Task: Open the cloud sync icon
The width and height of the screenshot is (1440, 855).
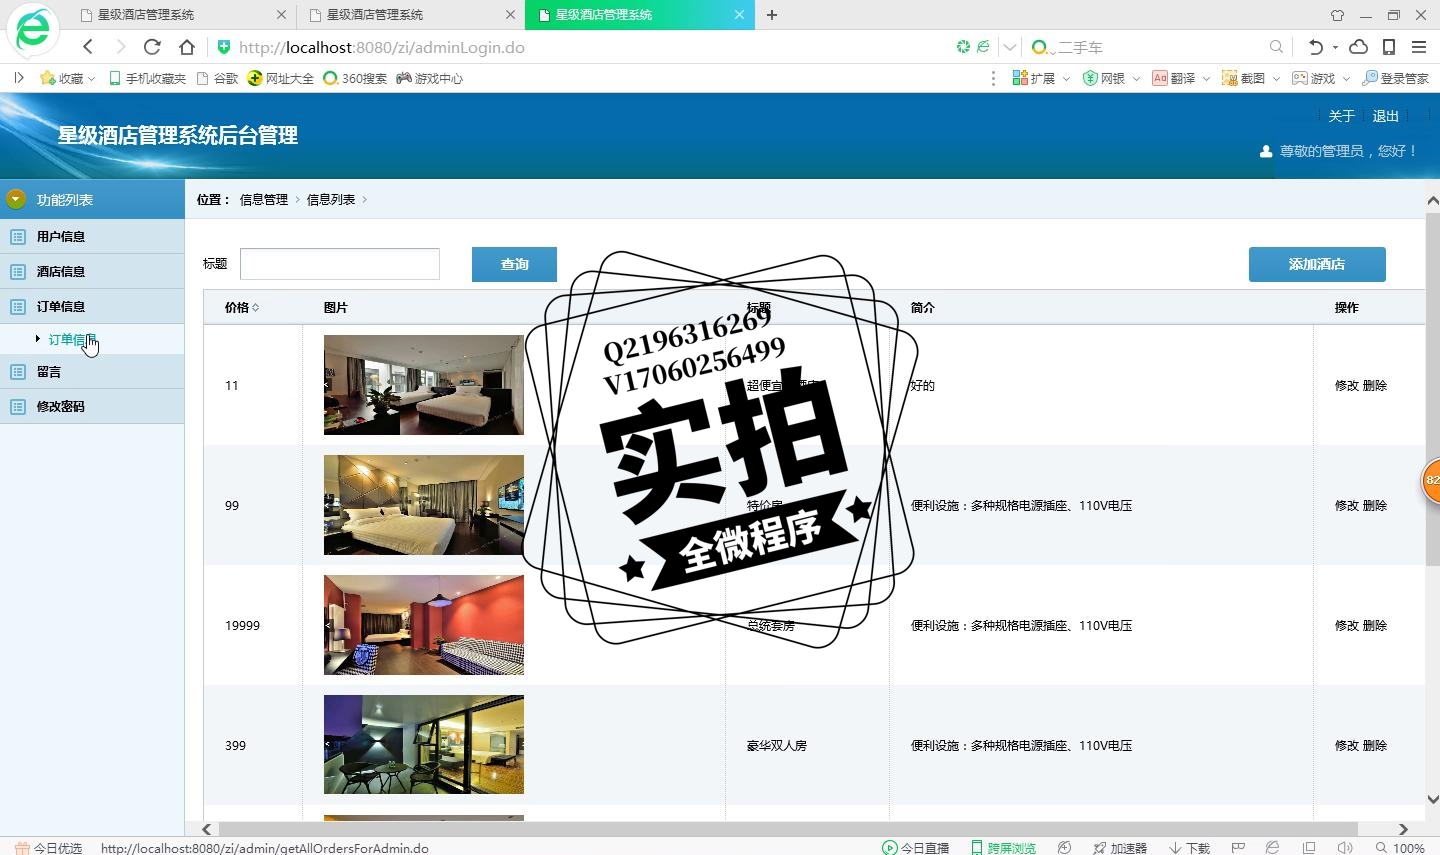Action: coord(1359,47)
